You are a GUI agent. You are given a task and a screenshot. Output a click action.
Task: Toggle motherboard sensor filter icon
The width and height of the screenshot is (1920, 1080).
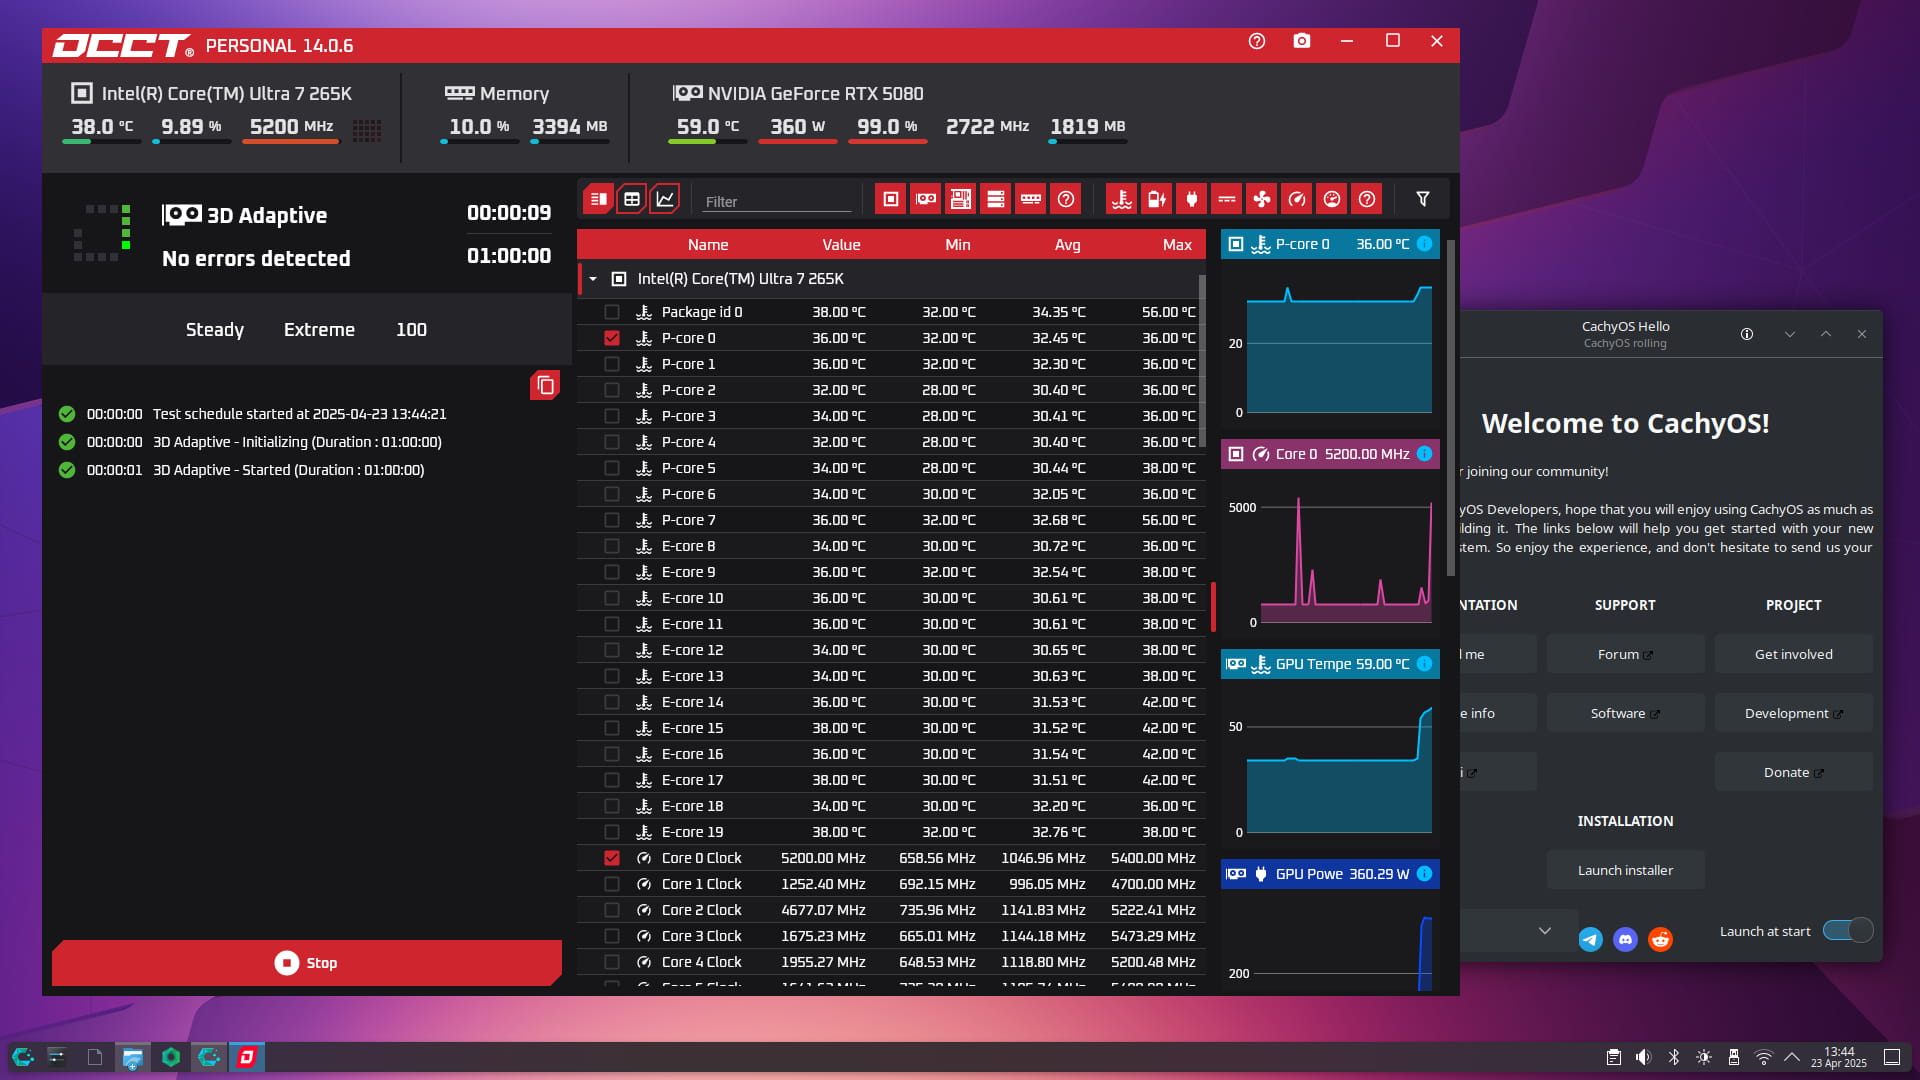click(x=960, y=199)
